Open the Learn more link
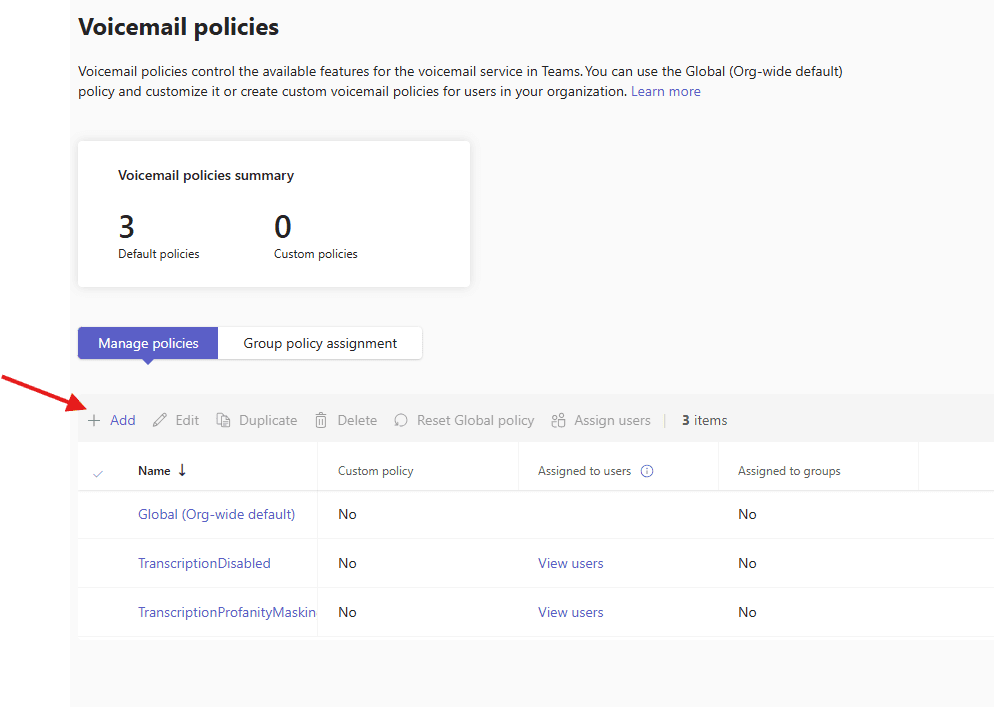 click(x=665, y=91)
